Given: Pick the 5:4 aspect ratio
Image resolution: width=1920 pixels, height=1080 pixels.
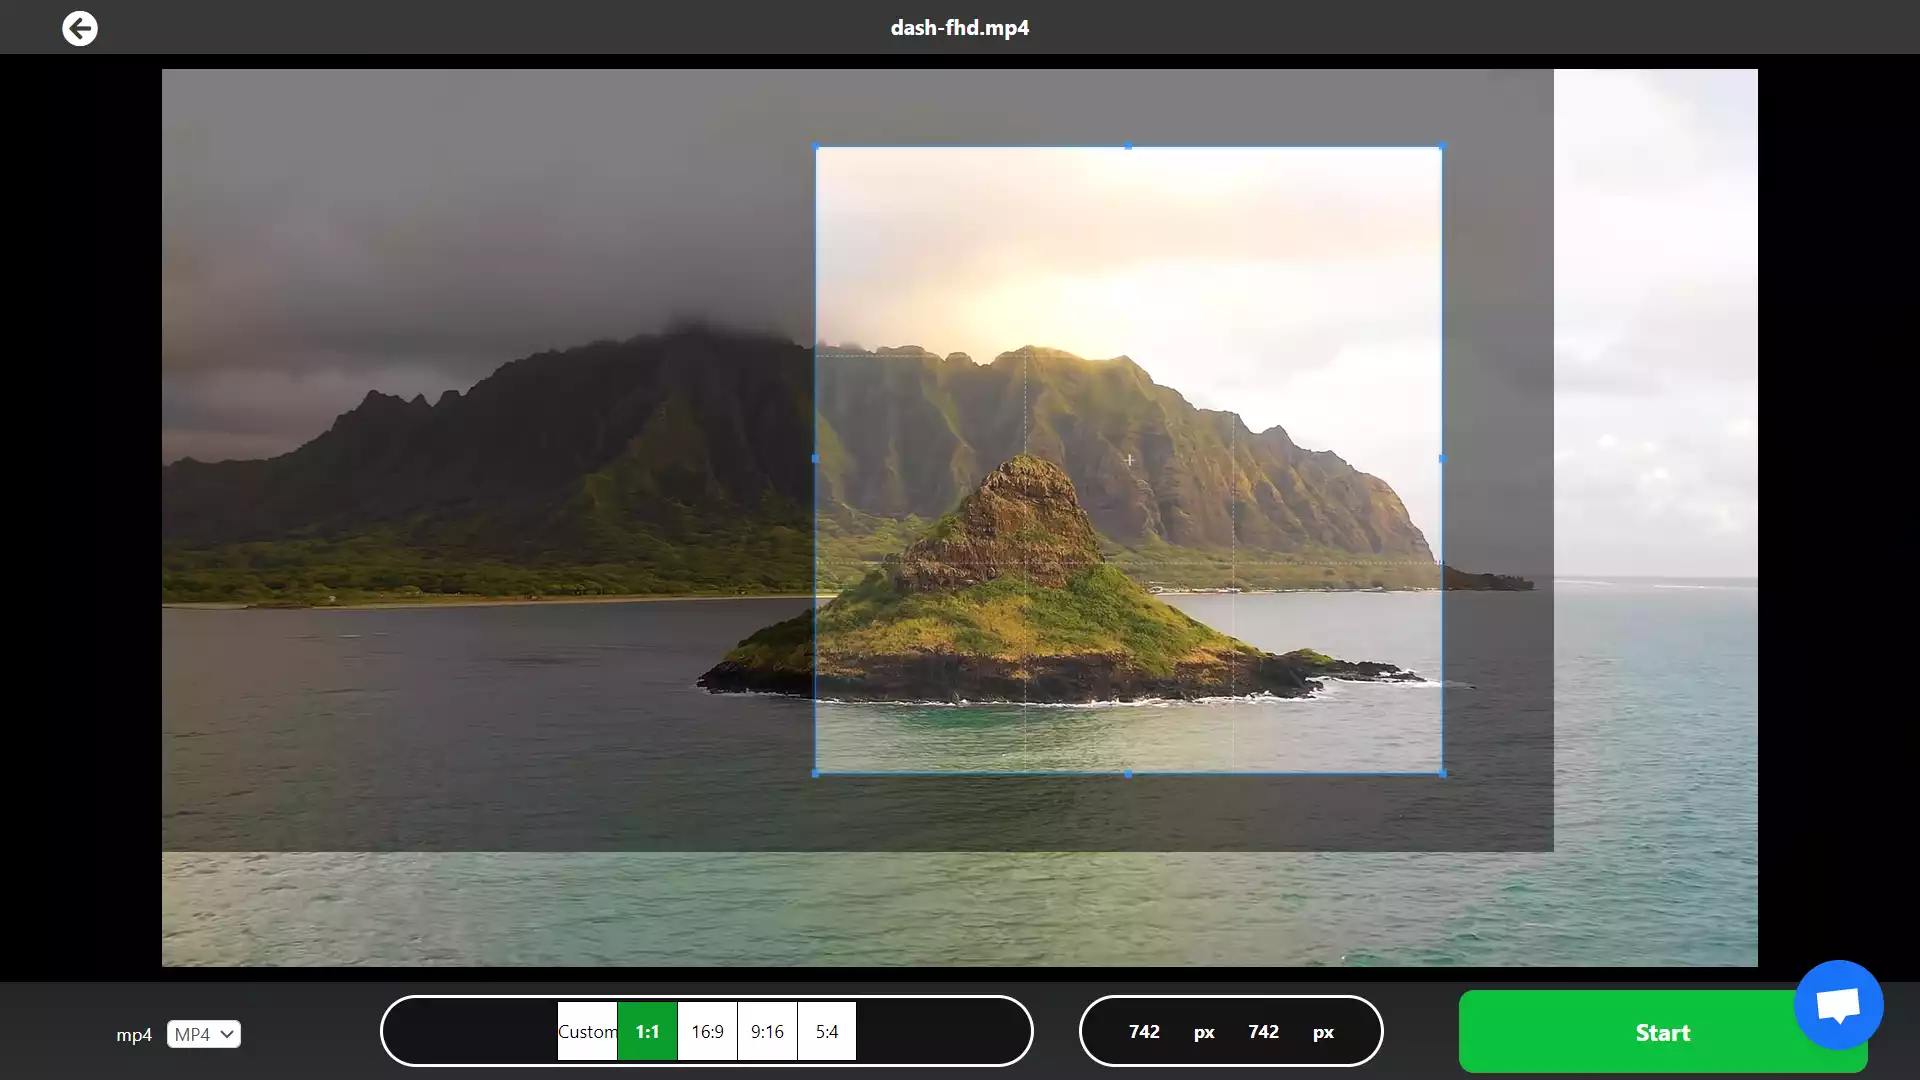Looking at the screenshot, I should (827, 1031).
